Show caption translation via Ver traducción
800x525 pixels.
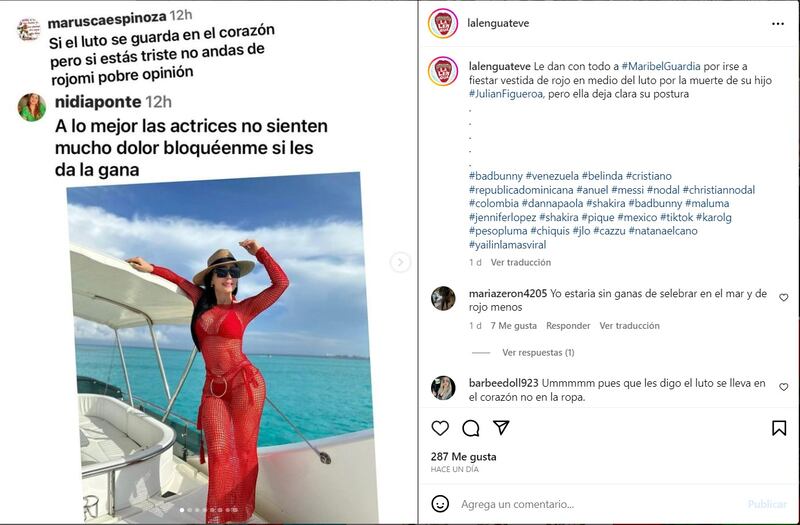[x=520, y=262]
